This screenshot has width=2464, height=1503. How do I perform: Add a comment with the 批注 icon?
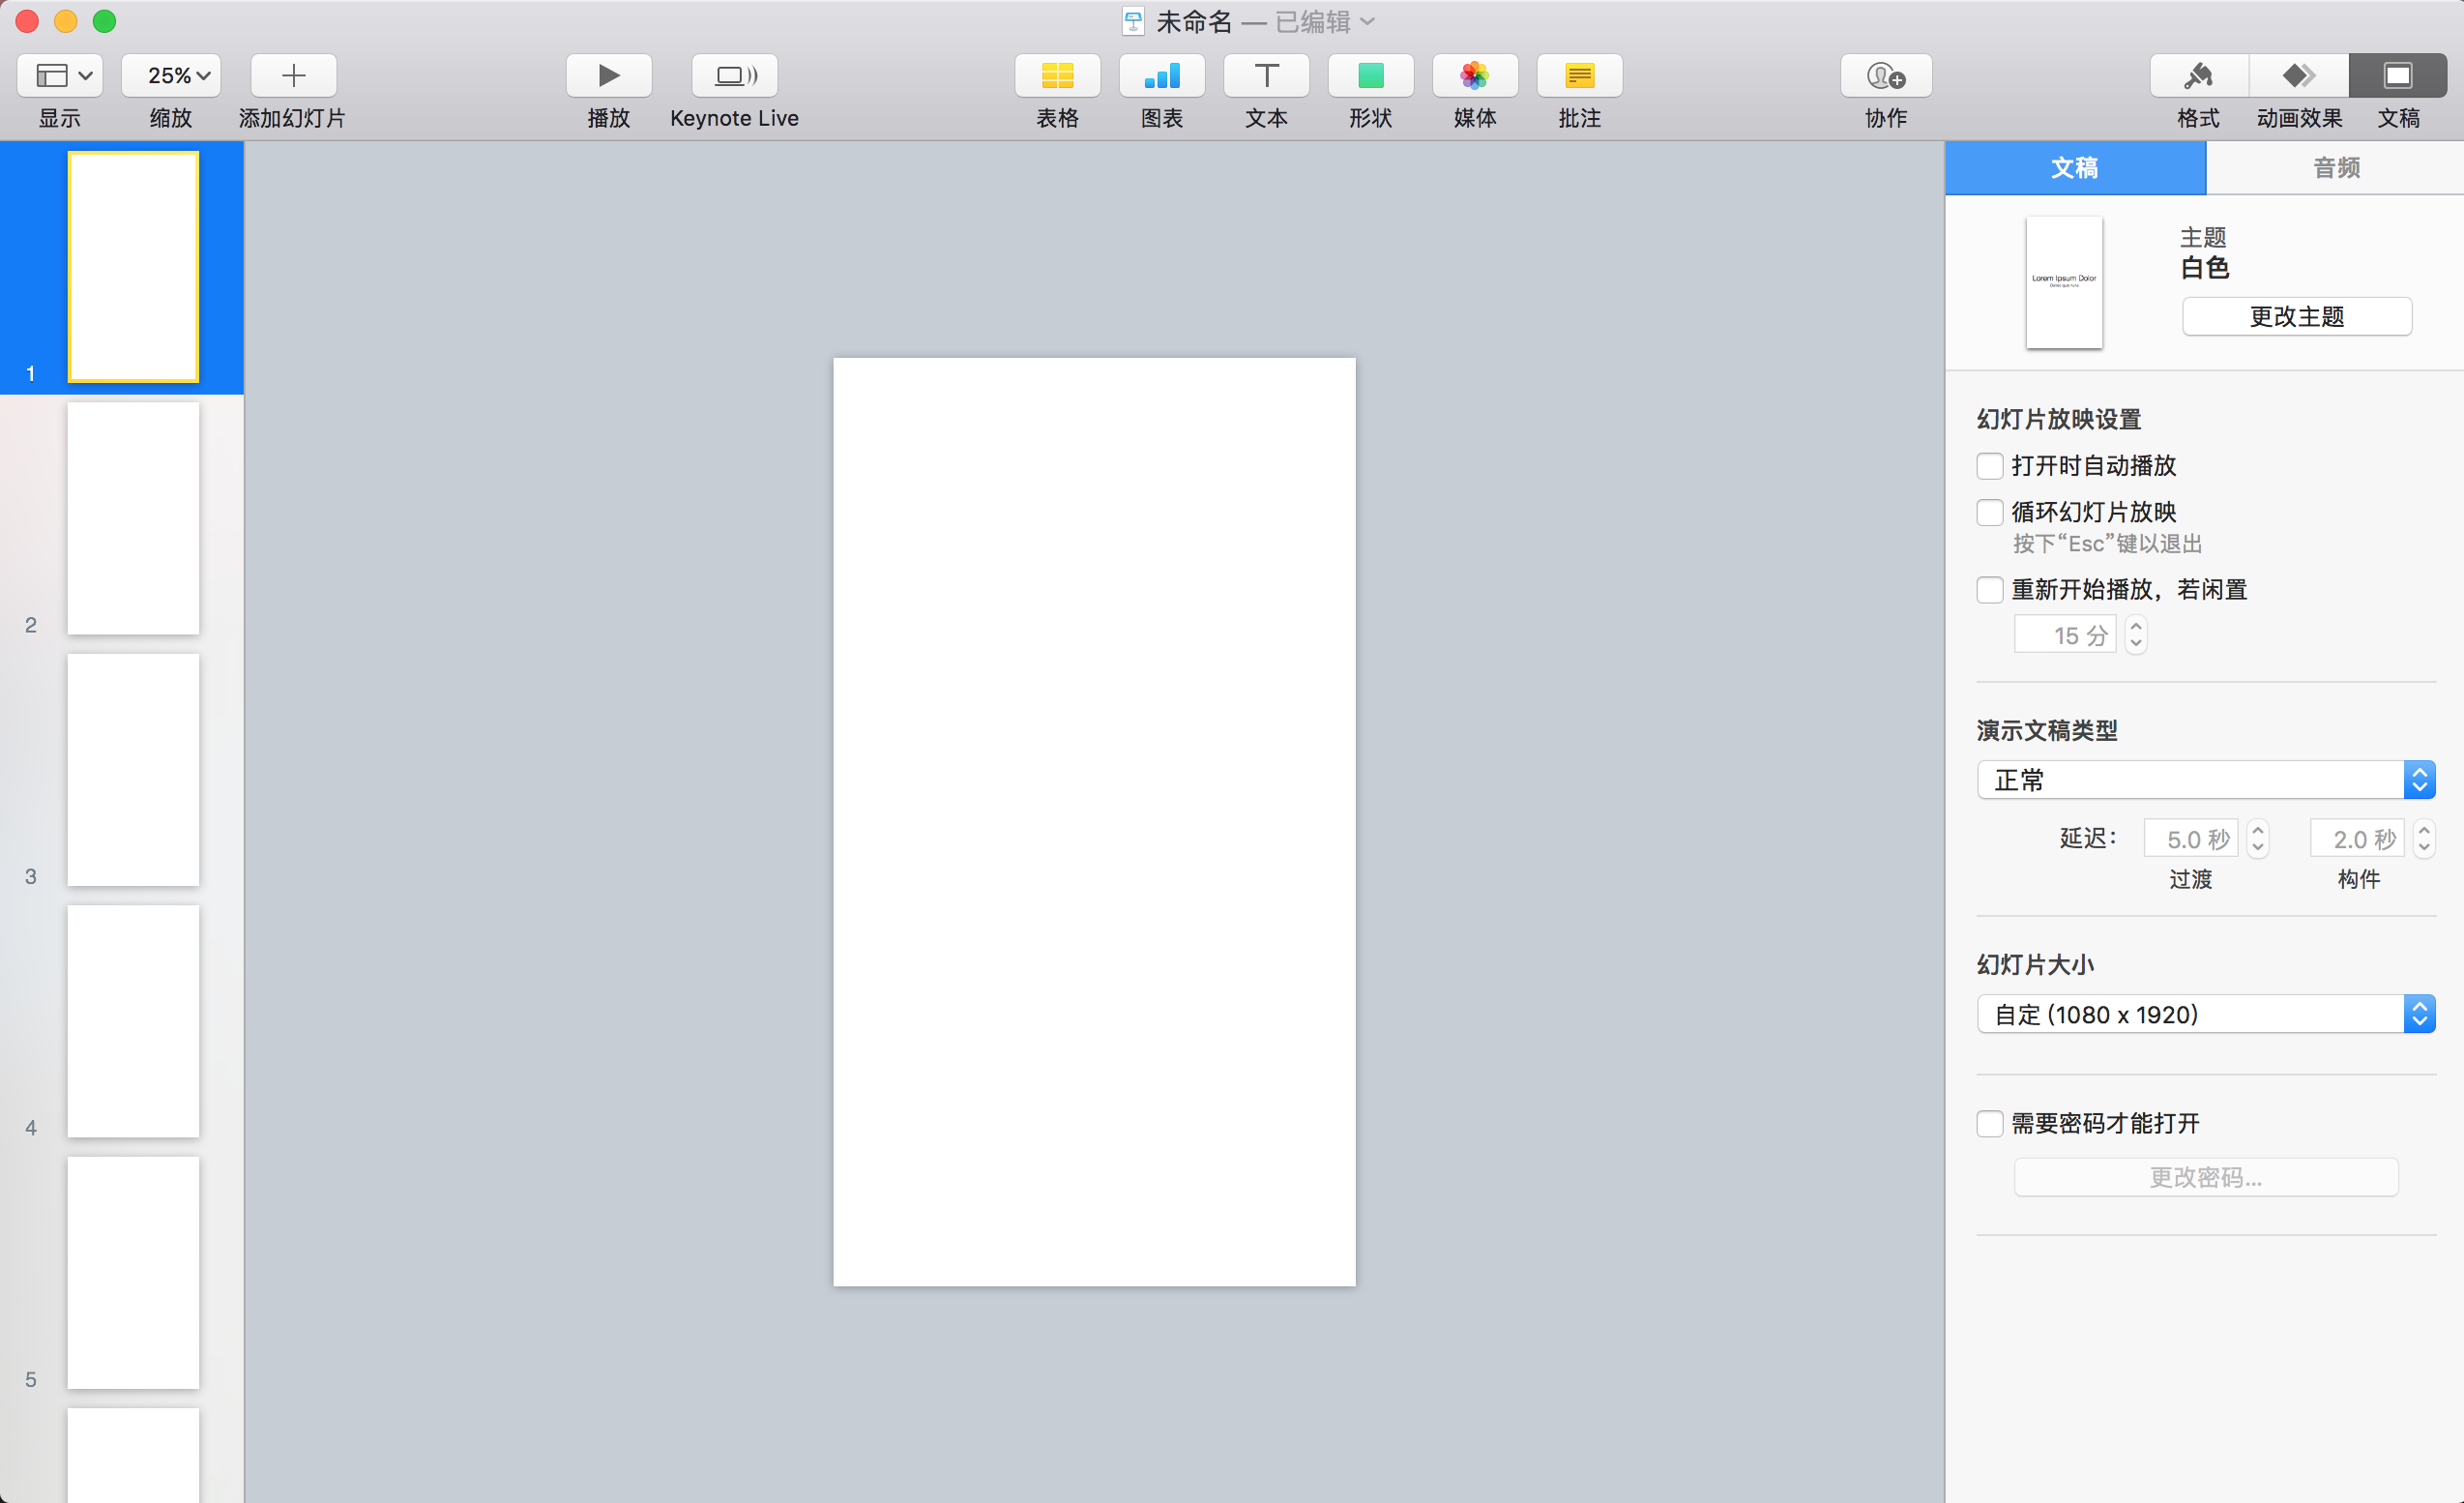pyautogui.click(x=1580, y=75)
